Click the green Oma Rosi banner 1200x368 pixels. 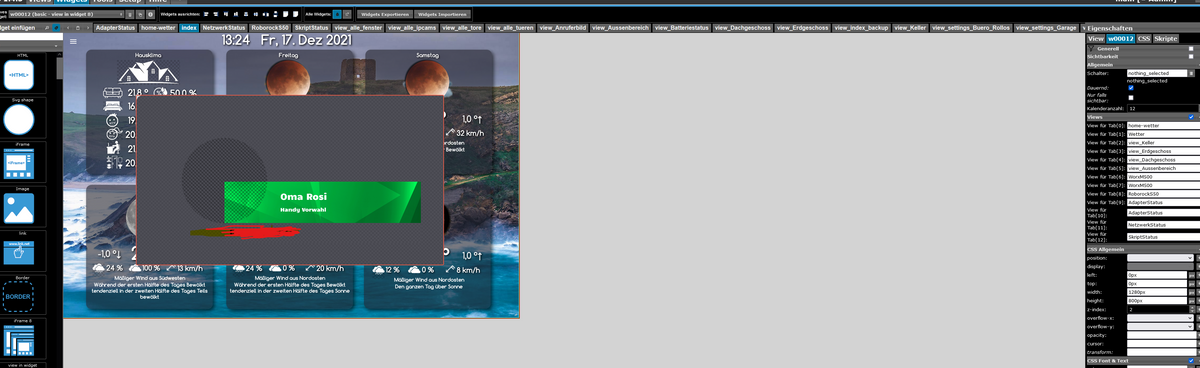(322, 202)
